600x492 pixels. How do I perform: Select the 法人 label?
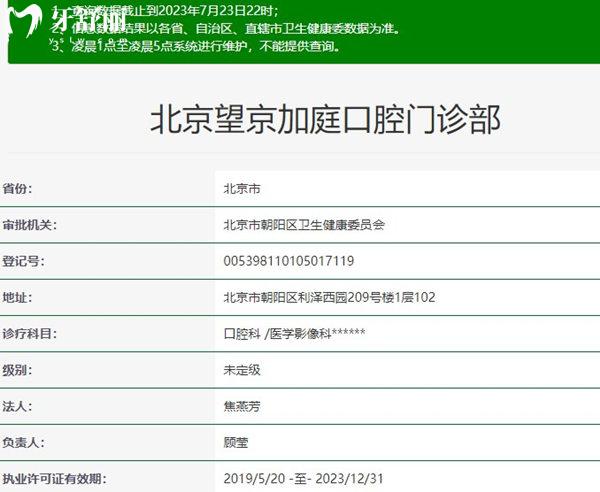pos(17,406)
